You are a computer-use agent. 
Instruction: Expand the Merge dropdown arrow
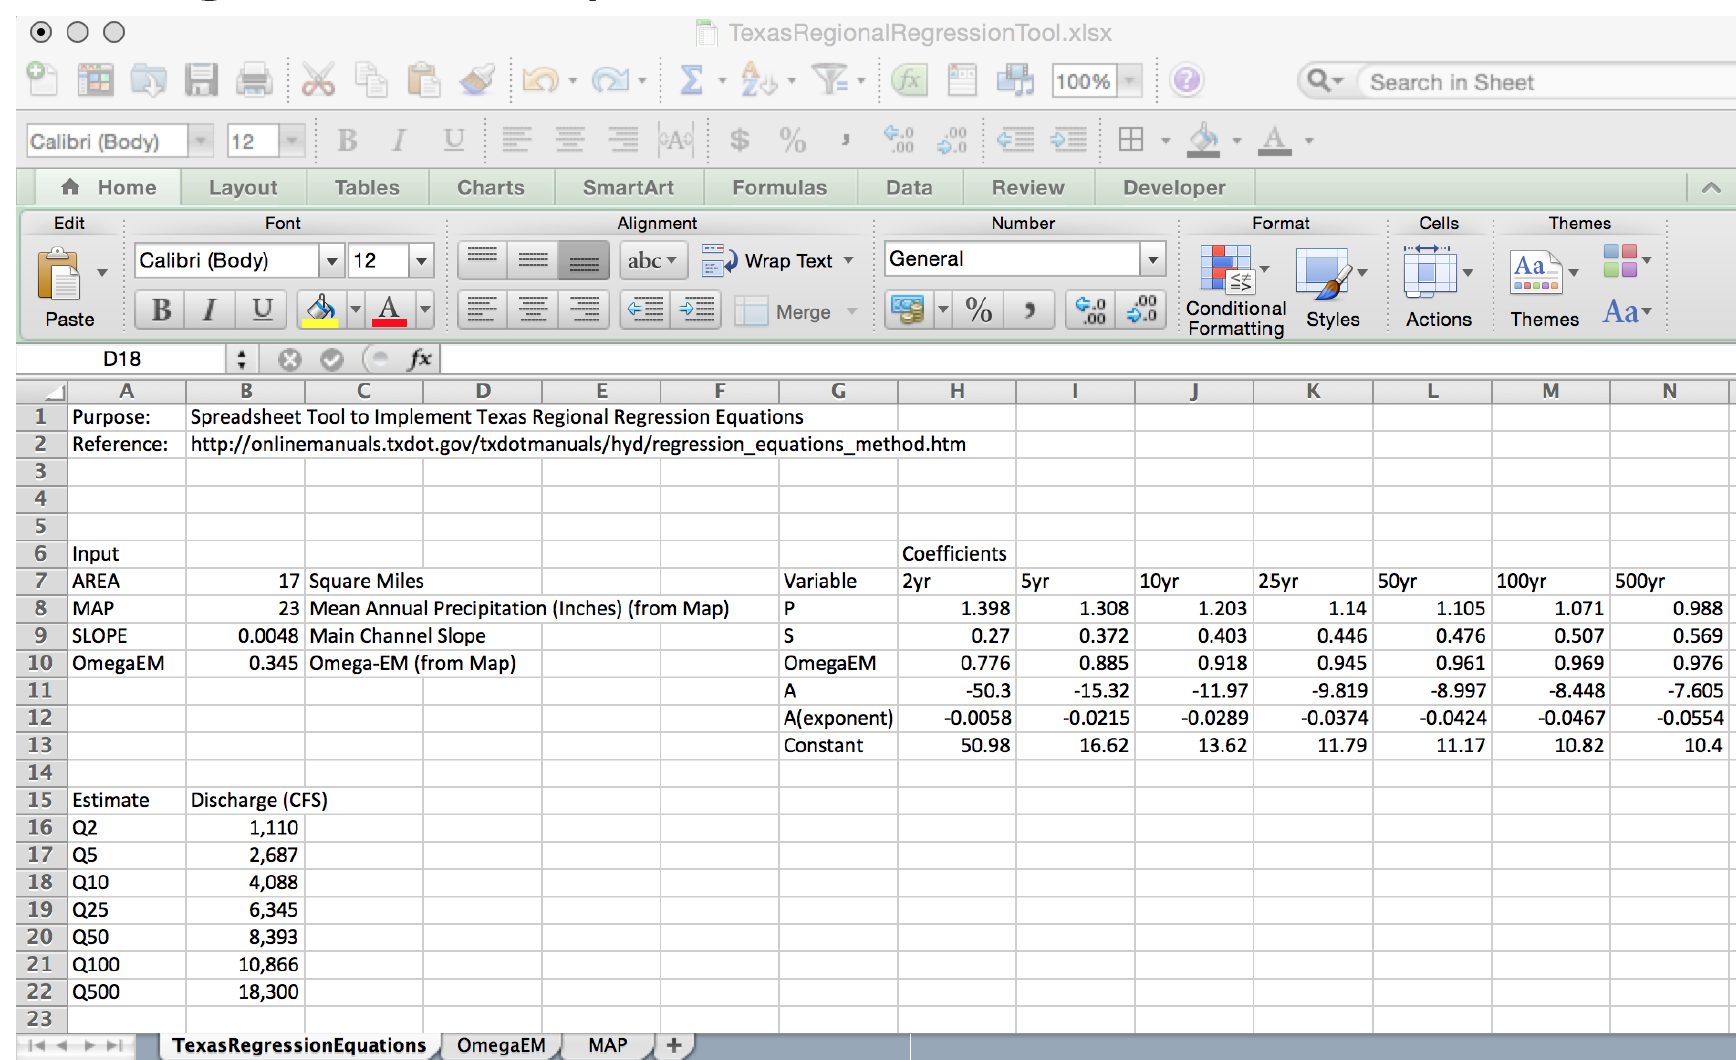tap(852, 311)
